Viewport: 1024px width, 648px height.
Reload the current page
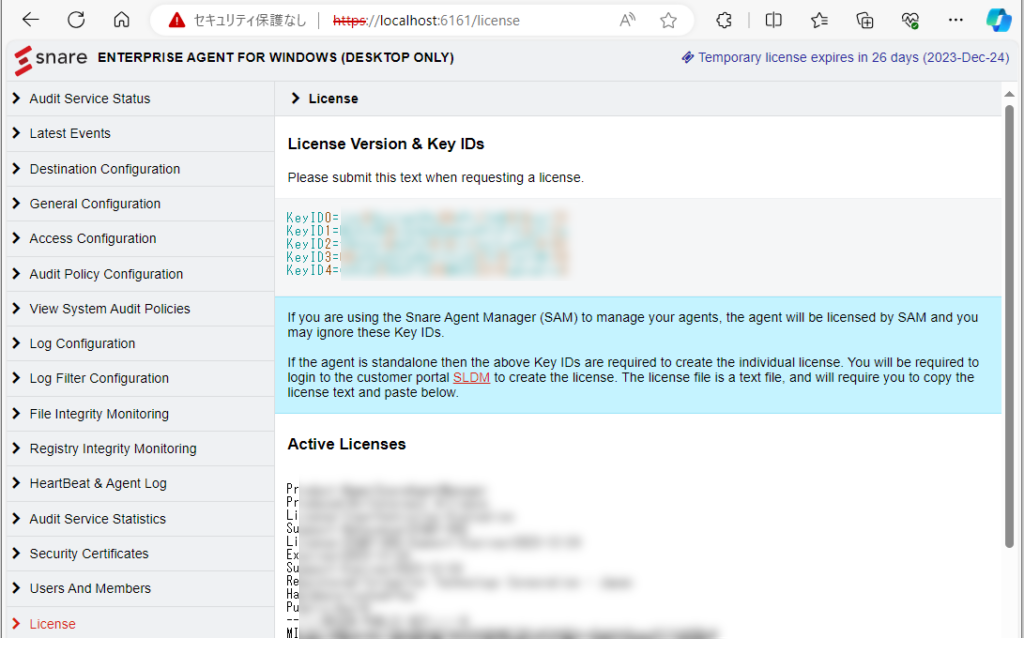pyautogui.click(x=76, y=20)
